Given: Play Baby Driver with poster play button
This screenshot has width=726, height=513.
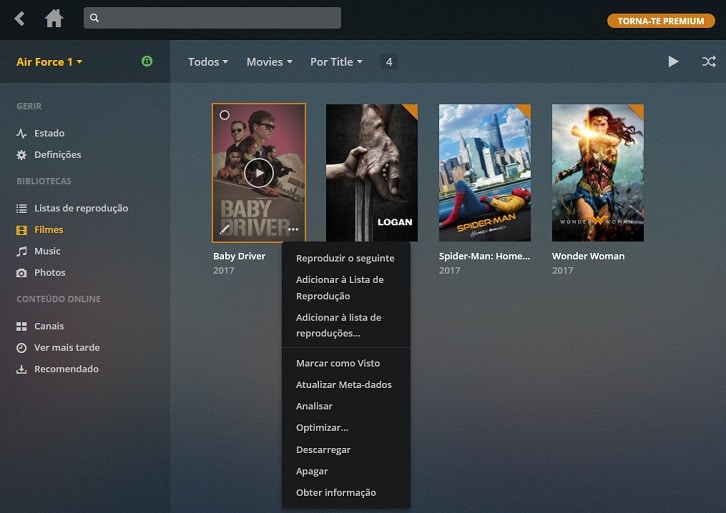Looking at the screenshot, I should point(259,173).
